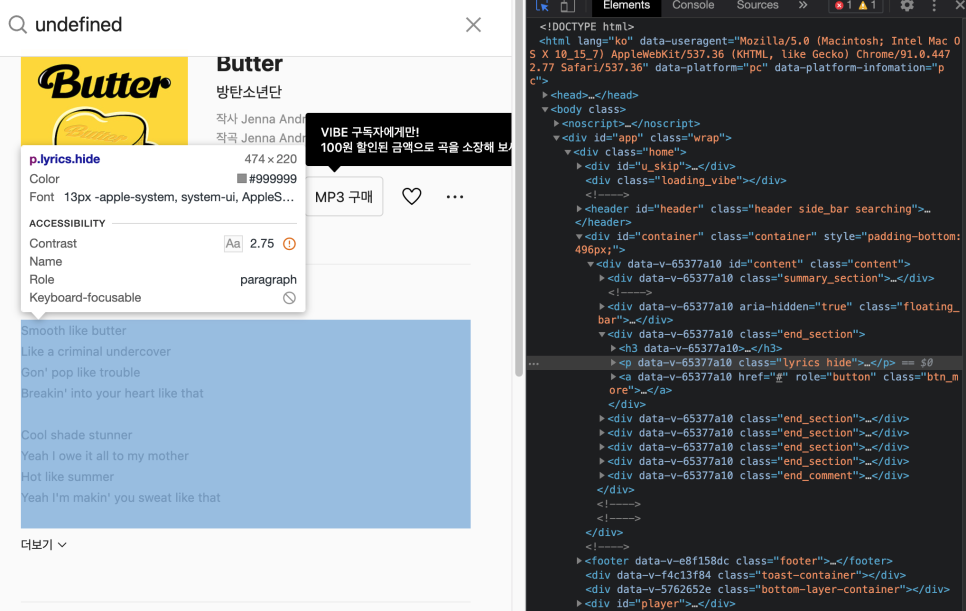Screen dimensions: 966x611
Task: Clear the search field with X
Action: coord(473,25)
